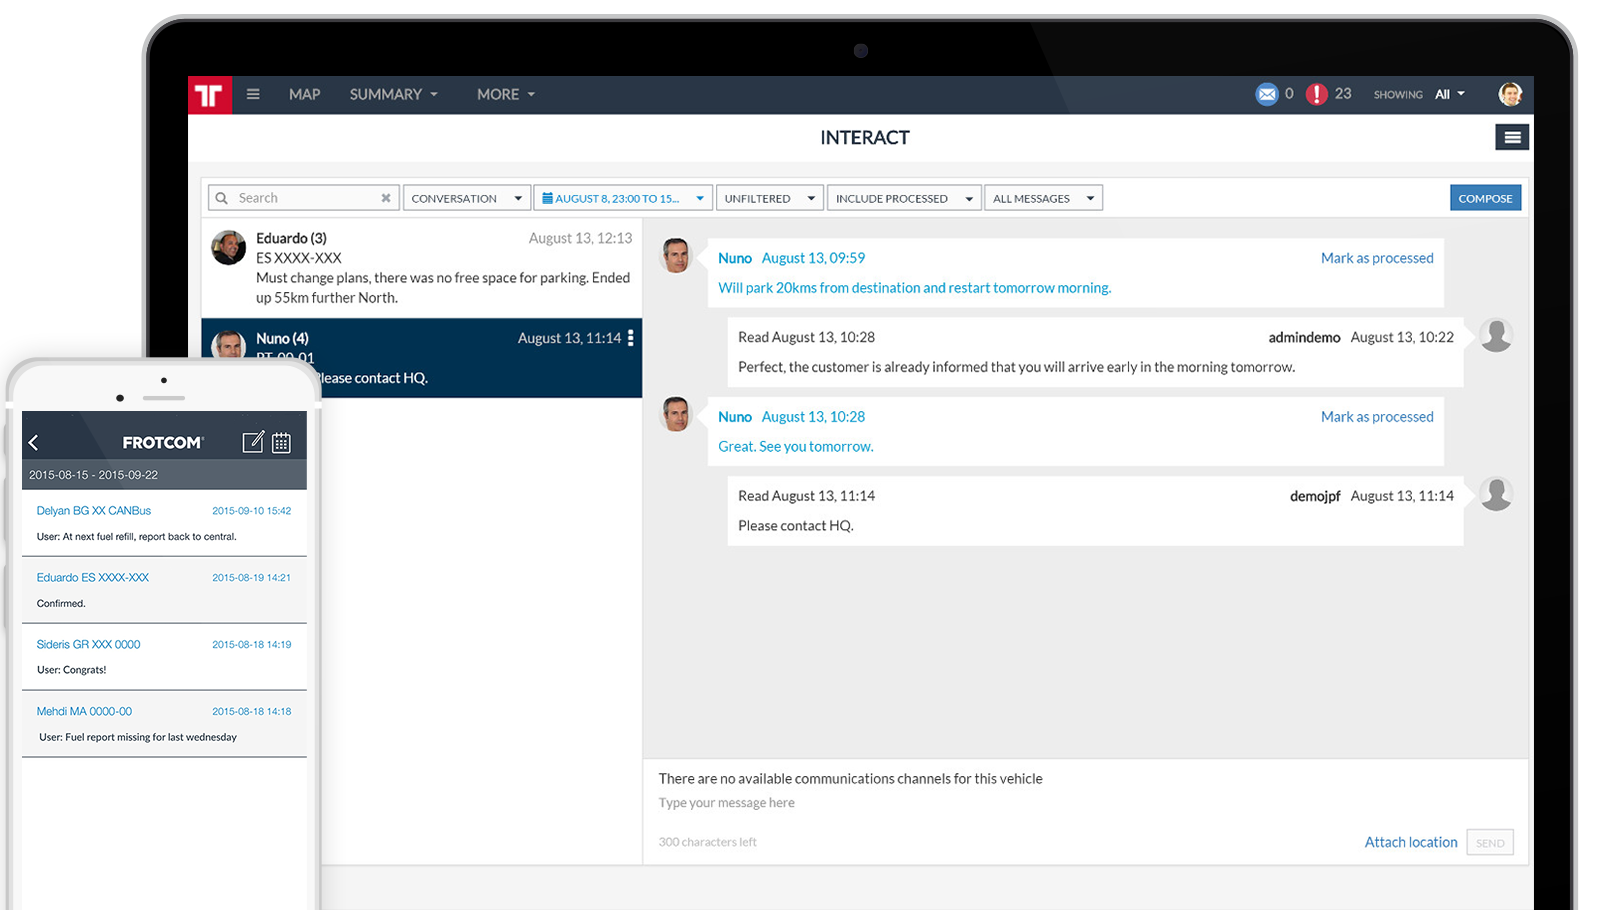Open the ALL MESSAGES dropdown
1612x910 pixels.
pos(1043,198)
